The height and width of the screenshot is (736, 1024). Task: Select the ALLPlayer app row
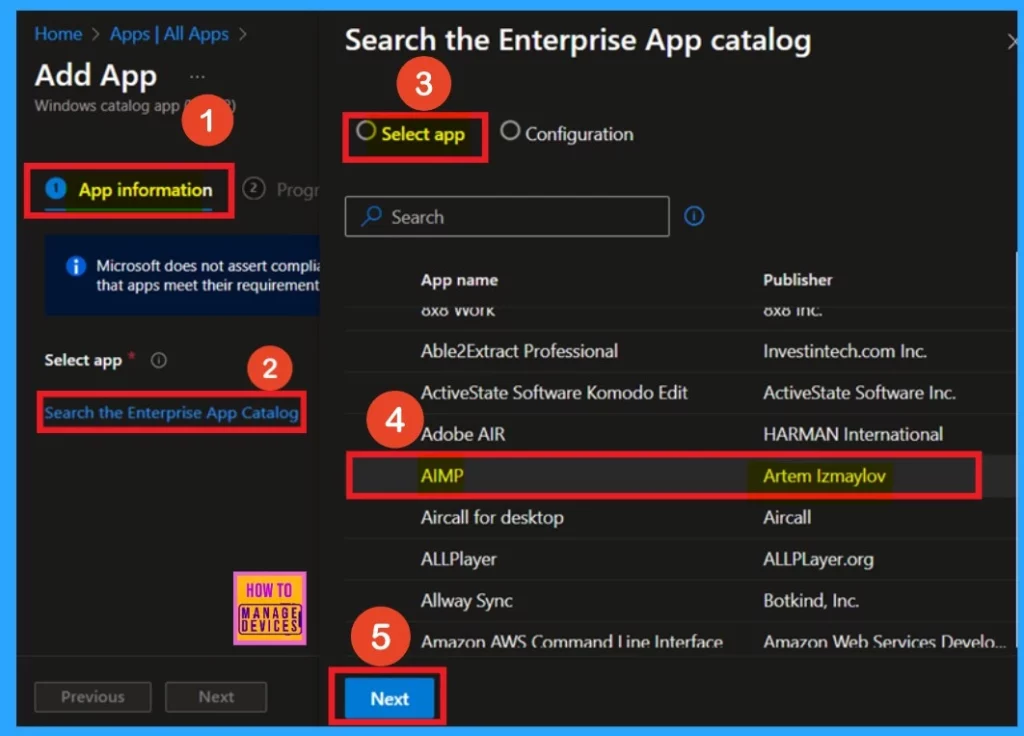tap(679, 560)
